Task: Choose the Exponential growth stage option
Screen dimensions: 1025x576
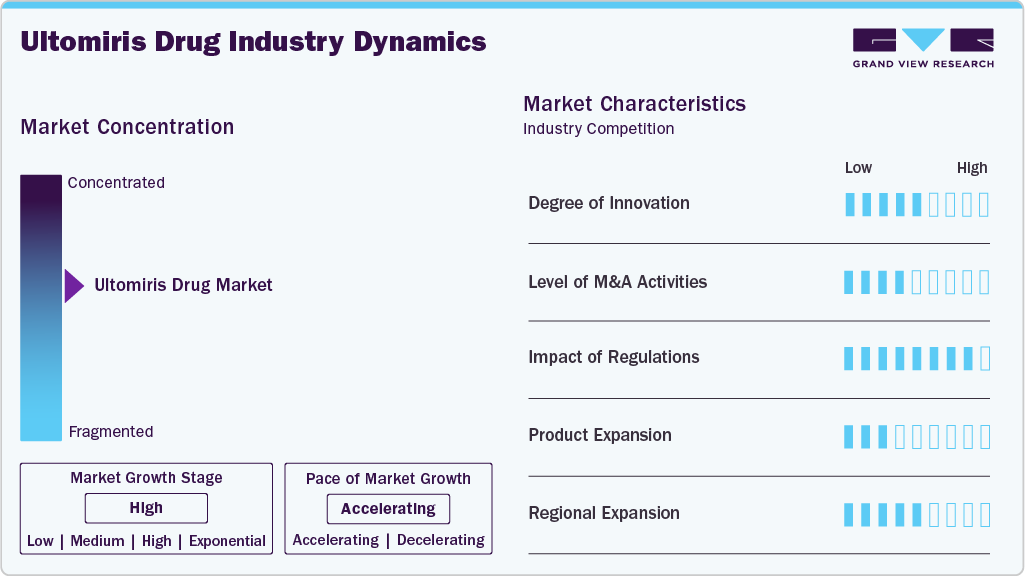Action: click(x=227, y=541)
